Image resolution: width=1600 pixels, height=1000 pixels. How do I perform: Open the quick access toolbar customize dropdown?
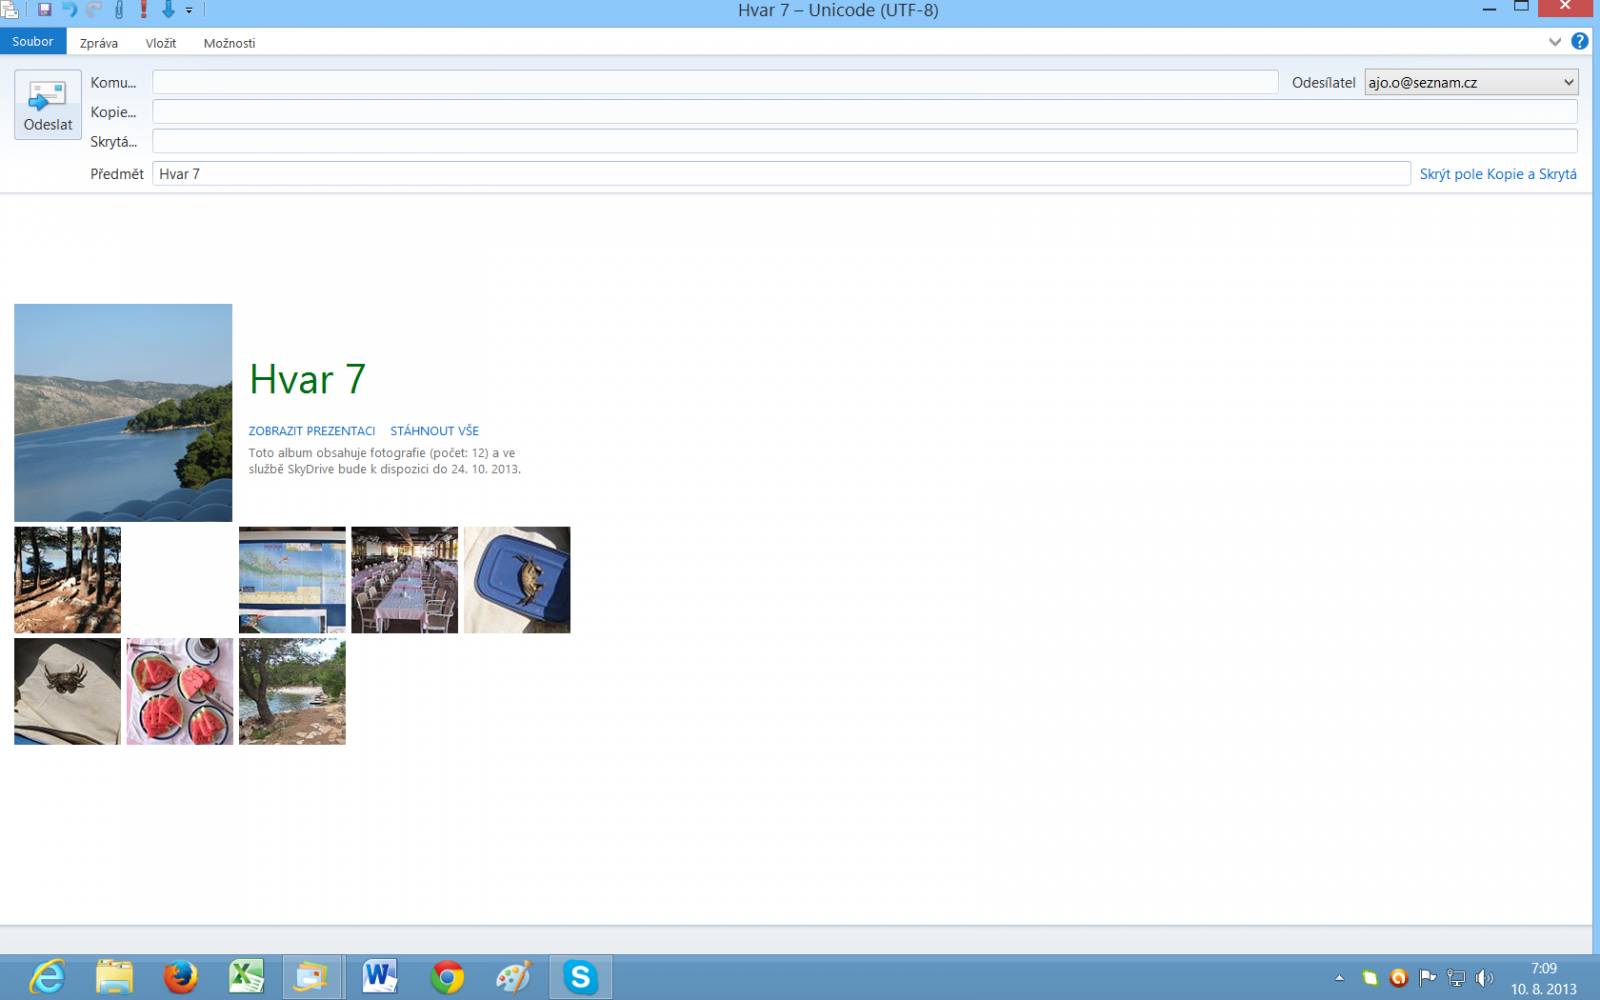(189, 11)
